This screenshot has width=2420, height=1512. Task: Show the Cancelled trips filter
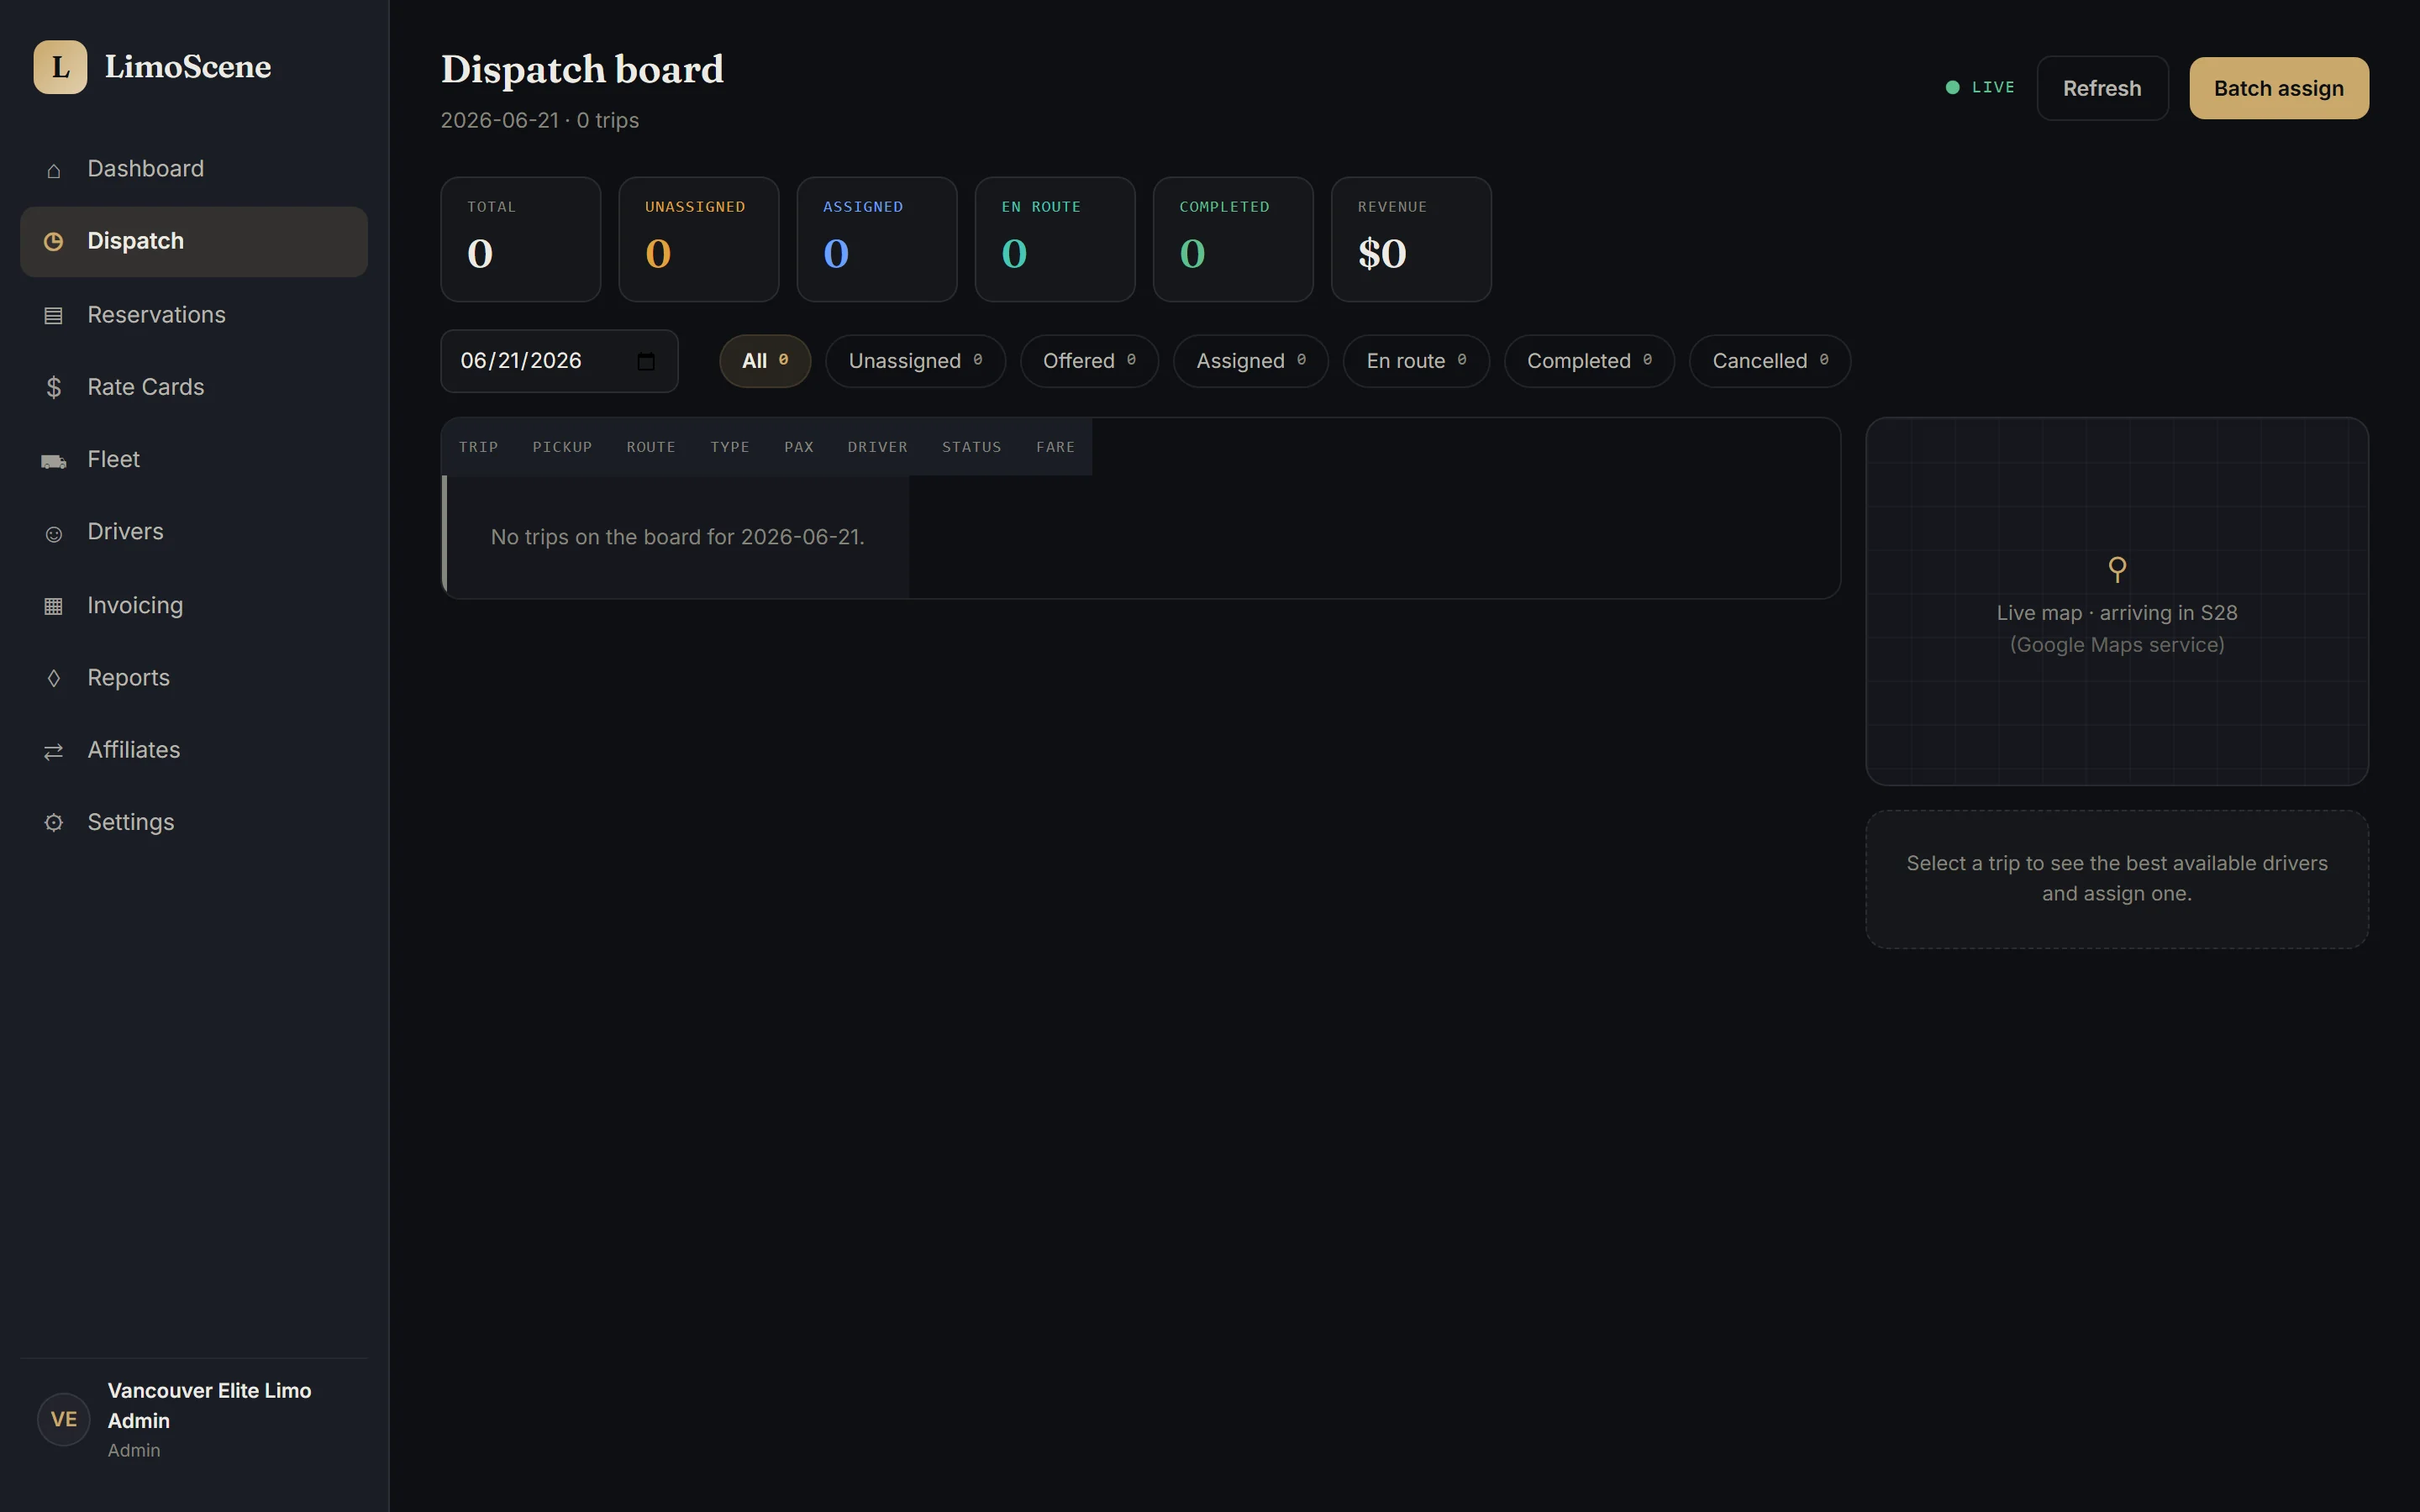1770,361
